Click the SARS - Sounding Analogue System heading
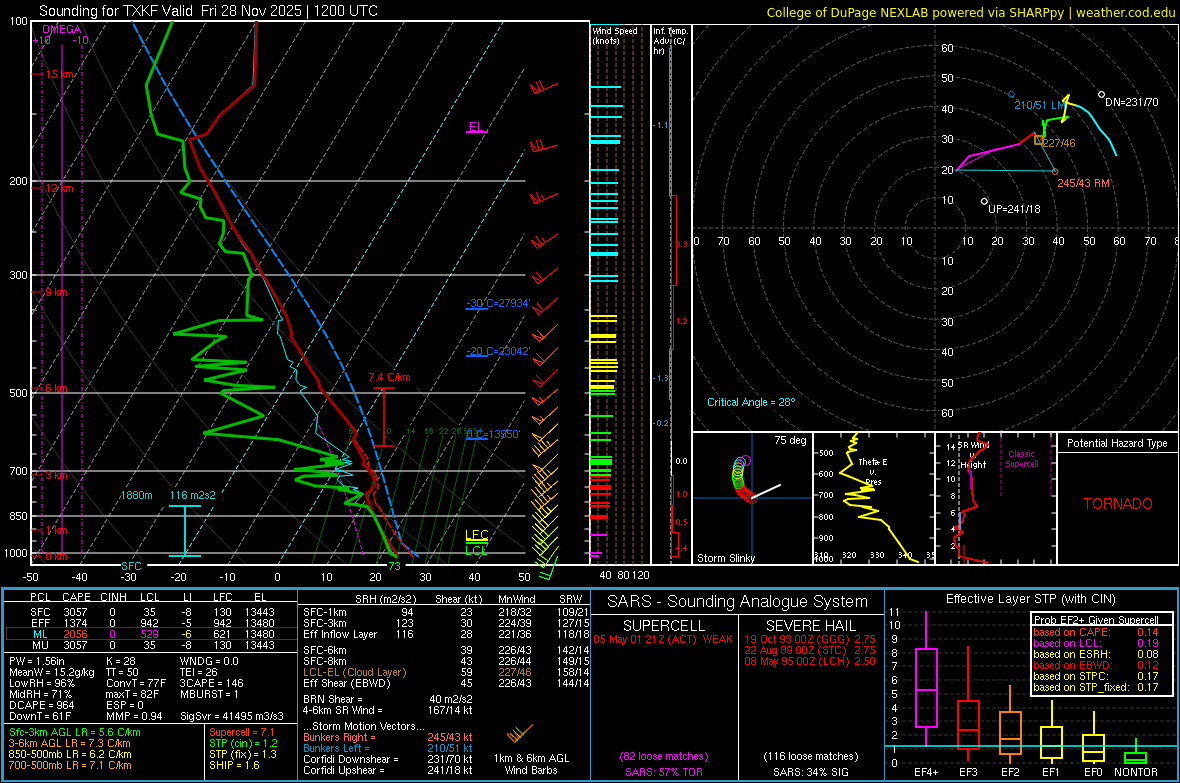Viewport: 1180px width, 783px height. click(738, 602)
